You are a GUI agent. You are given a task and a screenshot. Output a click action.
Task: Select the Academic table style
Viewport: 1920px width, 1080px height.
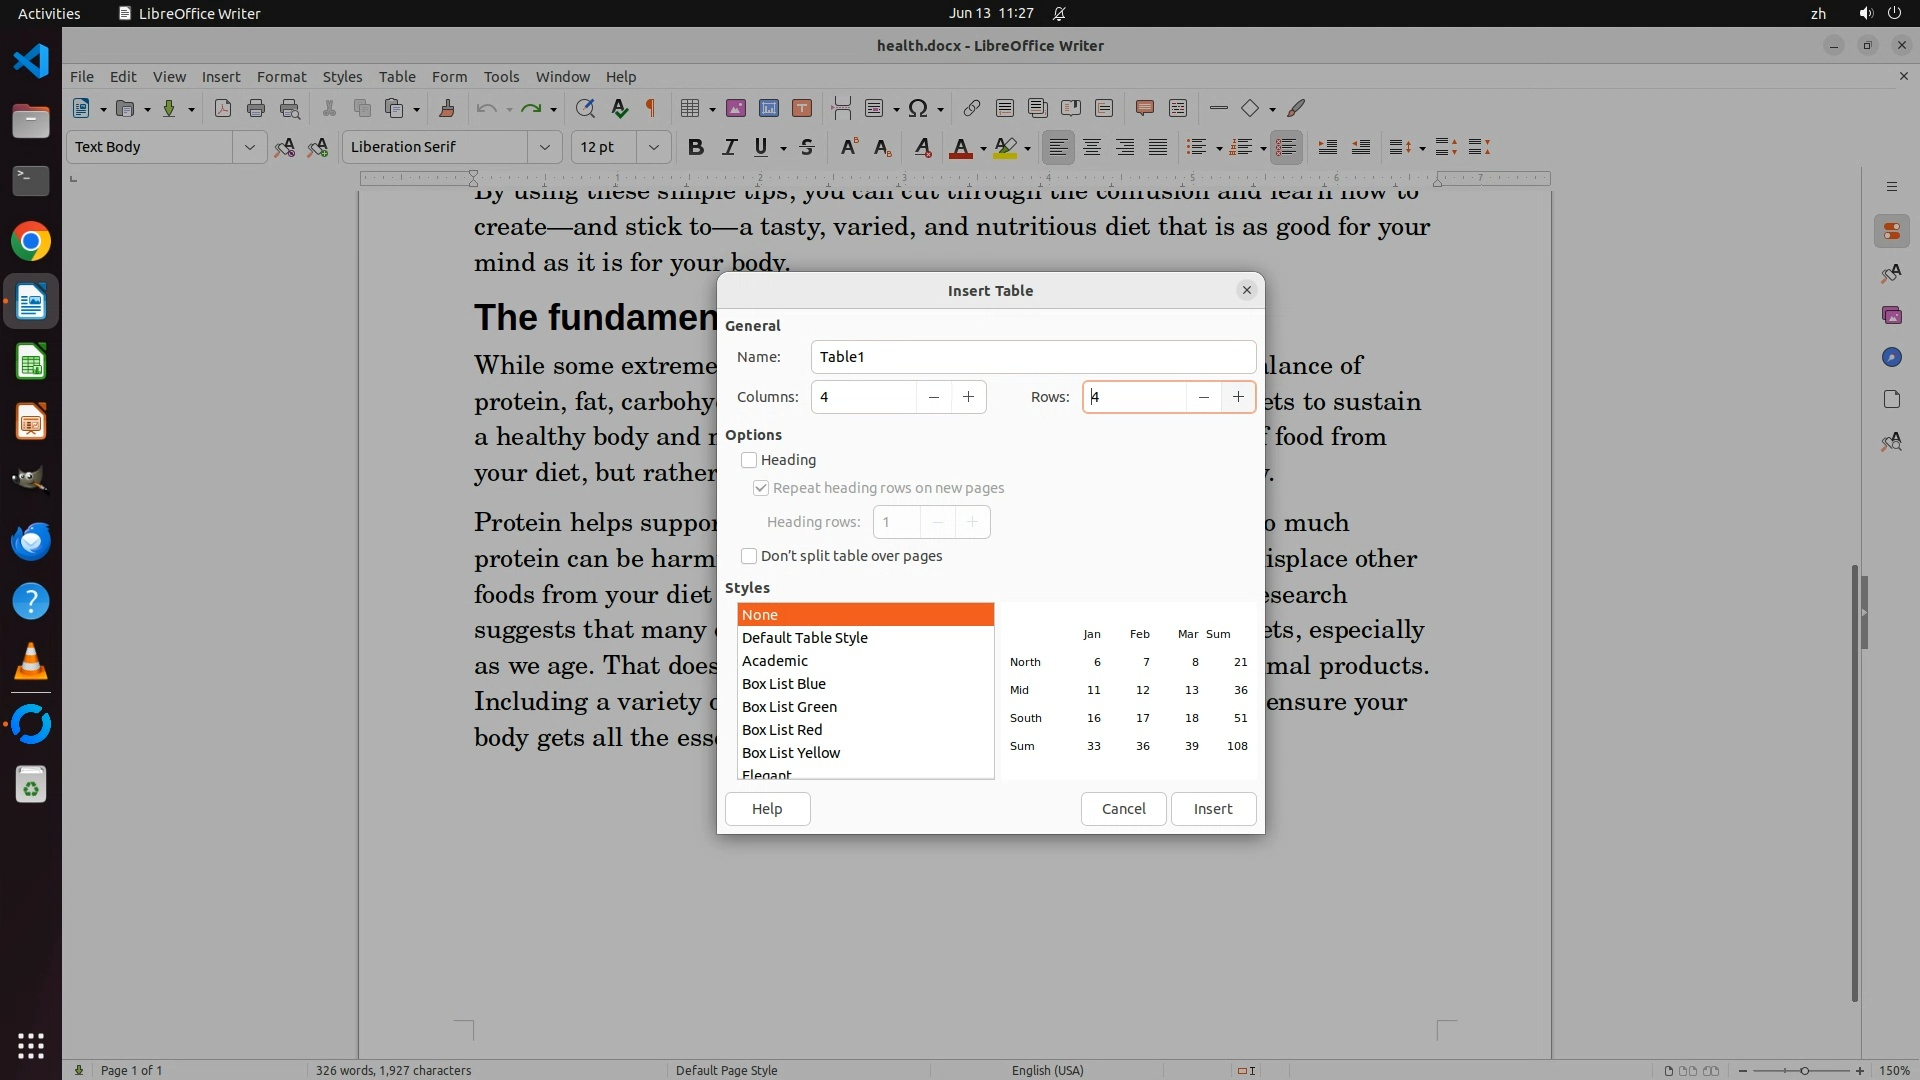coord(775,661)
